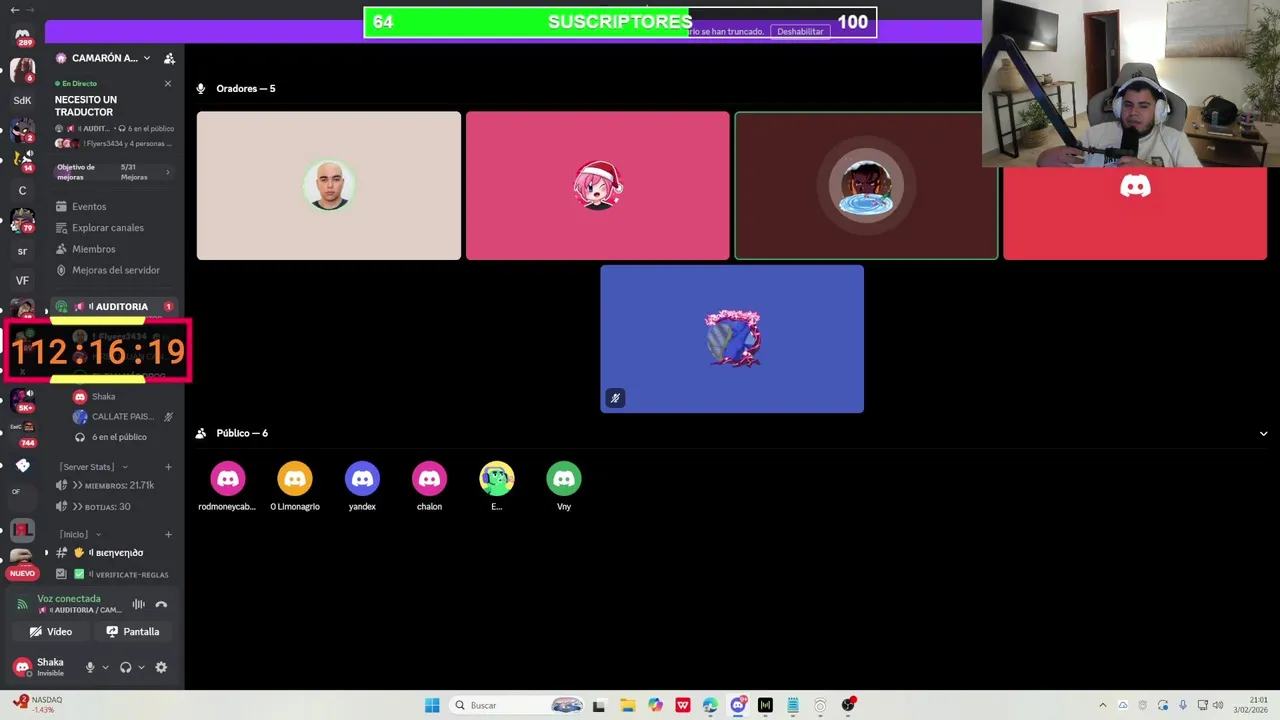Click audience member Vny
Screen dimensions: 1280x720
point(564,486)
